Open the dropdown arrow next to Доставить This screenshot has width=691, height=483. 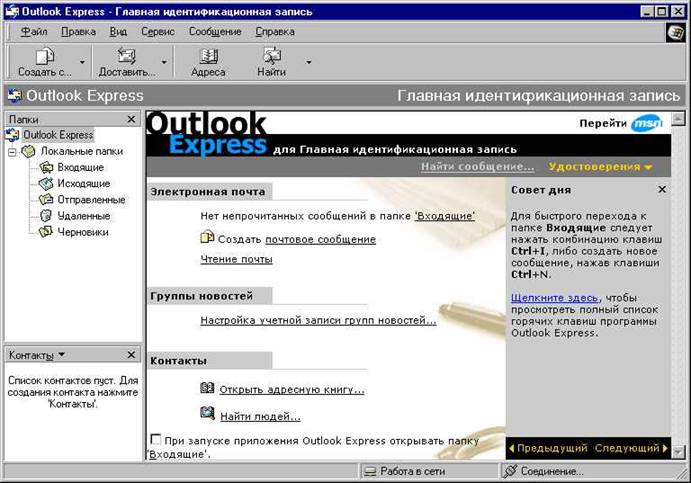coord(164,62)
